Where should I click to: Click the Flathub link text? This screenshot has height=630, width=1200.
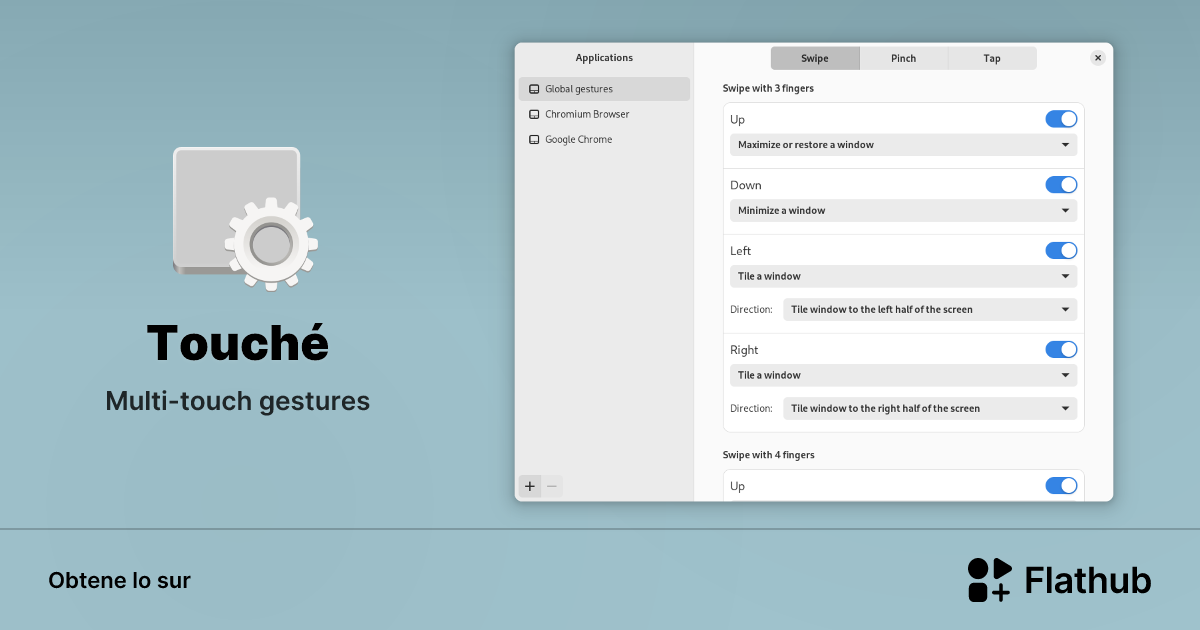[x=1087, y=579]
